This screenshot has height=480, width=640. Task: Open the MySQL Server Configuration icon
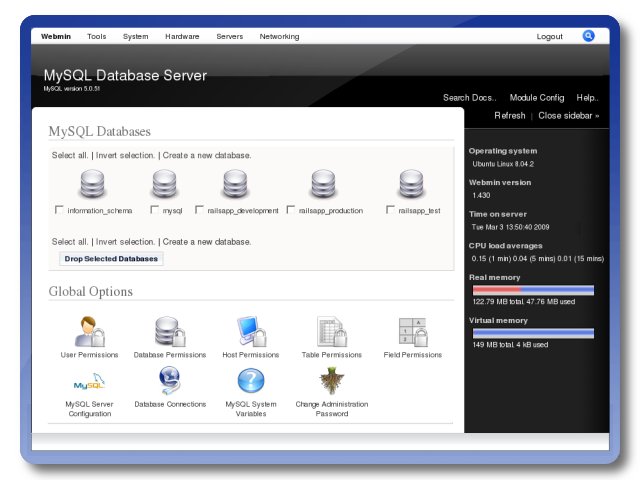pyautogui.click(x=90, y=381)
